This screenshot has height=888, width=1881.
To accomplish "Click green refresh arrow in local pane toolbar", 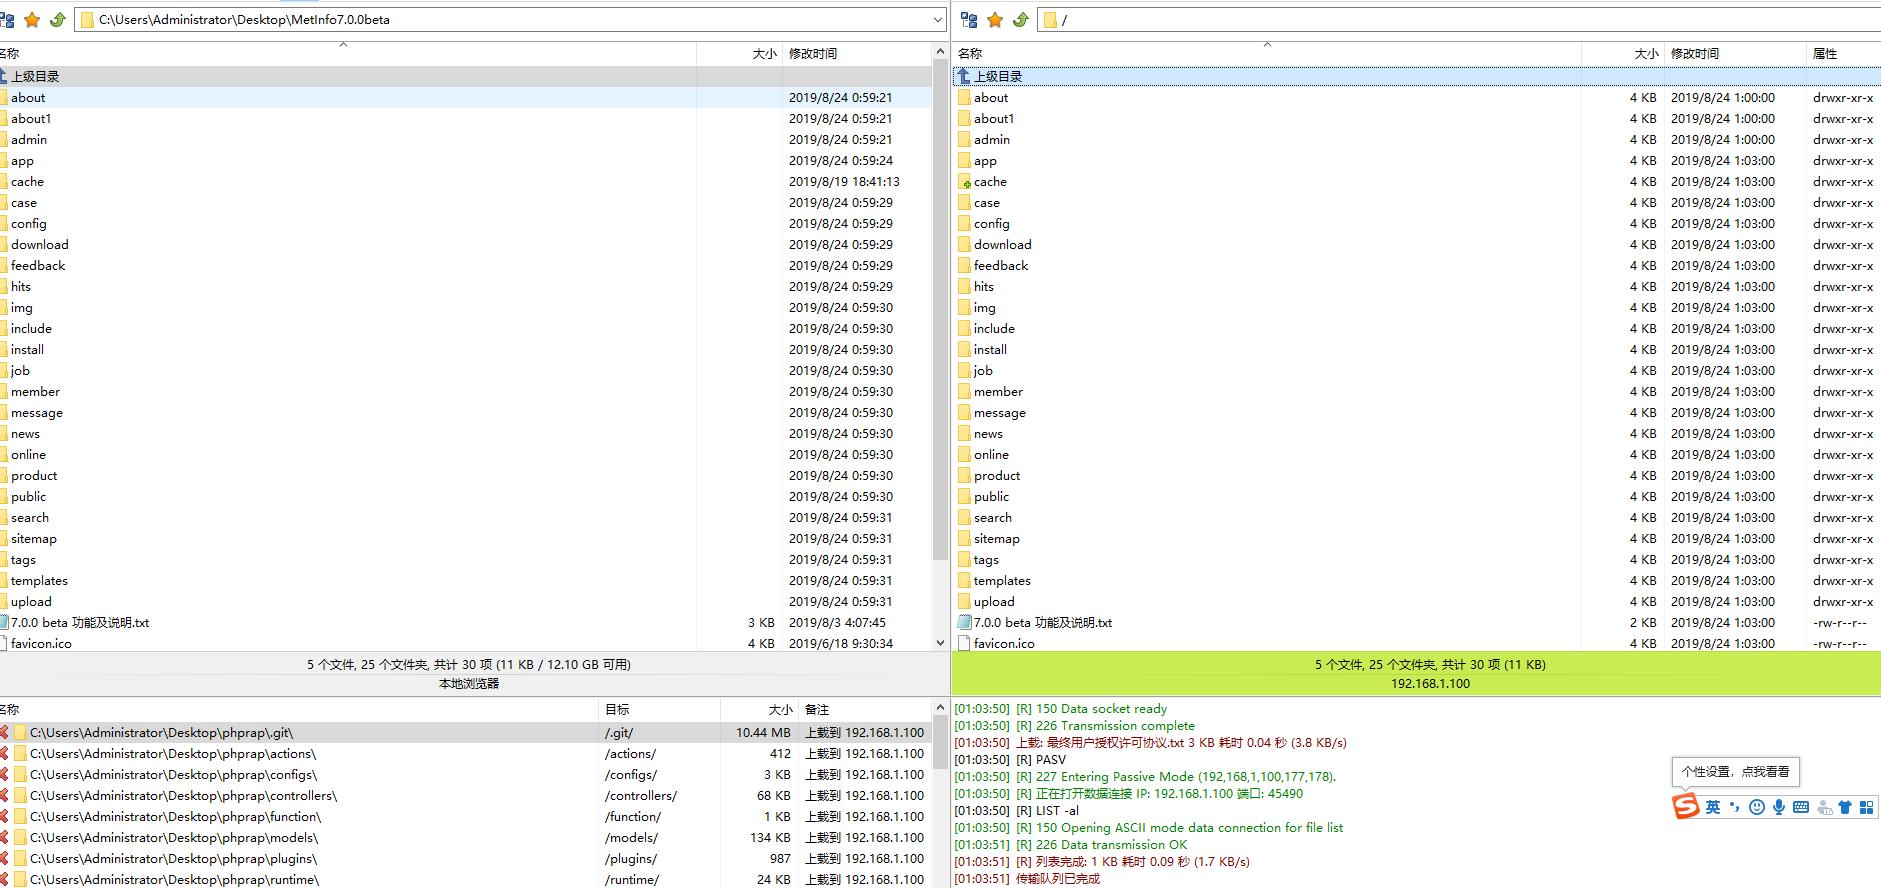I will click(x=58, y=20).
